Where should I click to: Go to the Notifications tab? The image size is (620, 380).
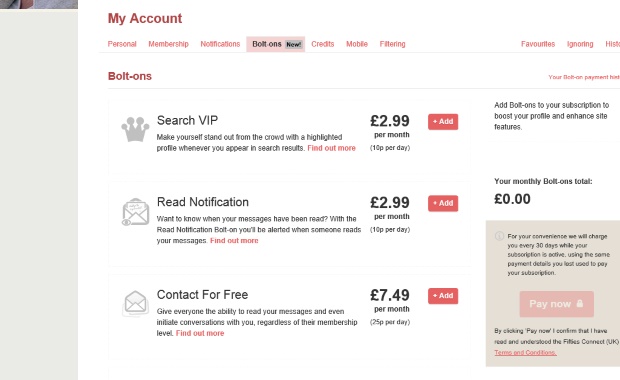point(220,44)
